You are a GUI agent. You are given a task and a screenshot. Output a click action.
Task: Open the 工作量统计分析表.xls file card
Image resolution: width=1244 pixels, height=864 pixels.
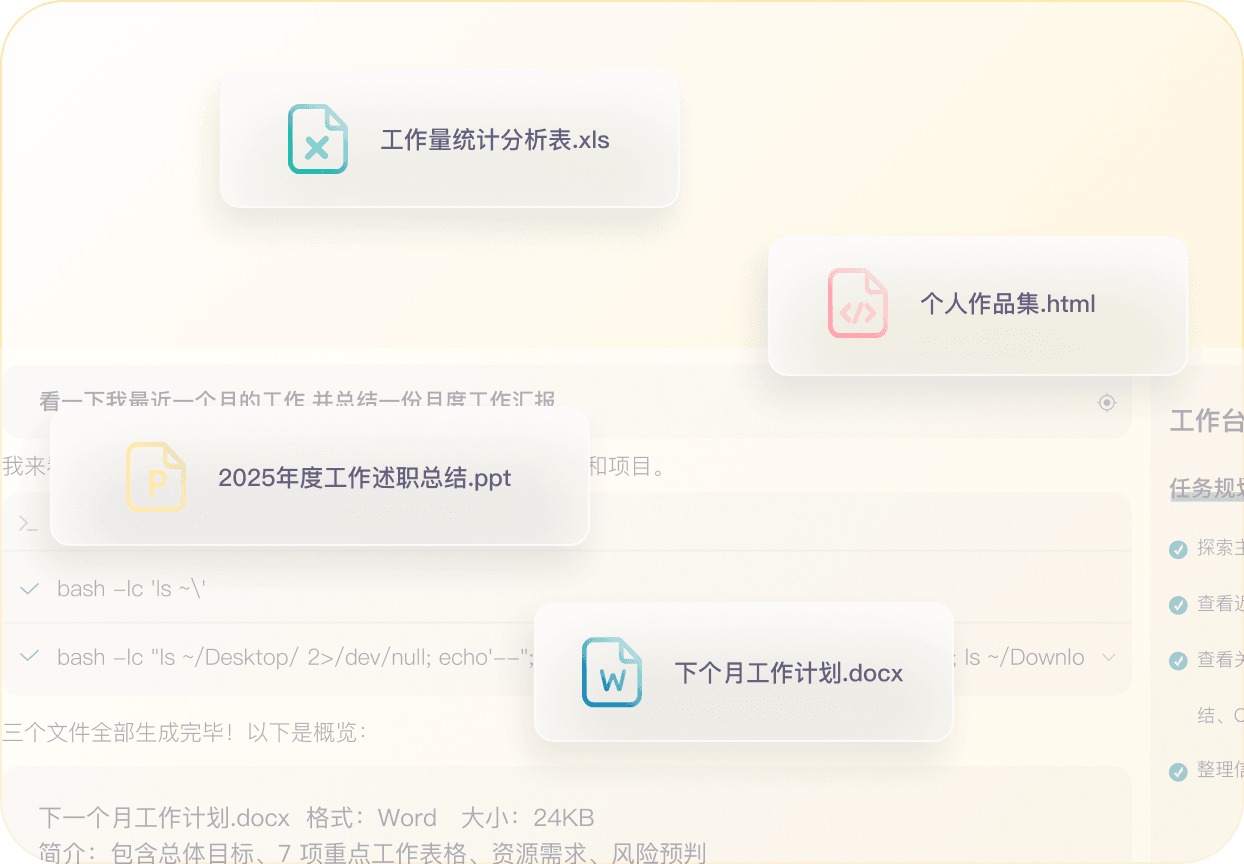[x=450, y=139]
